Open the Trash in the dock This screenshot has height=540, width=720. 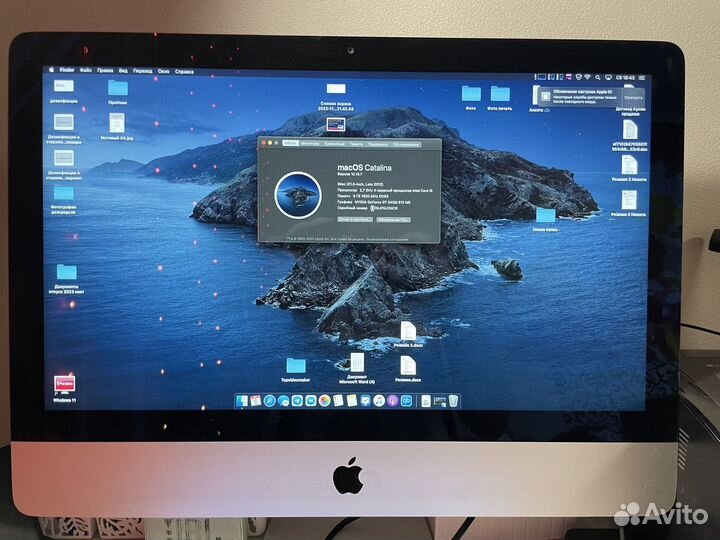(x=453, y=401)
